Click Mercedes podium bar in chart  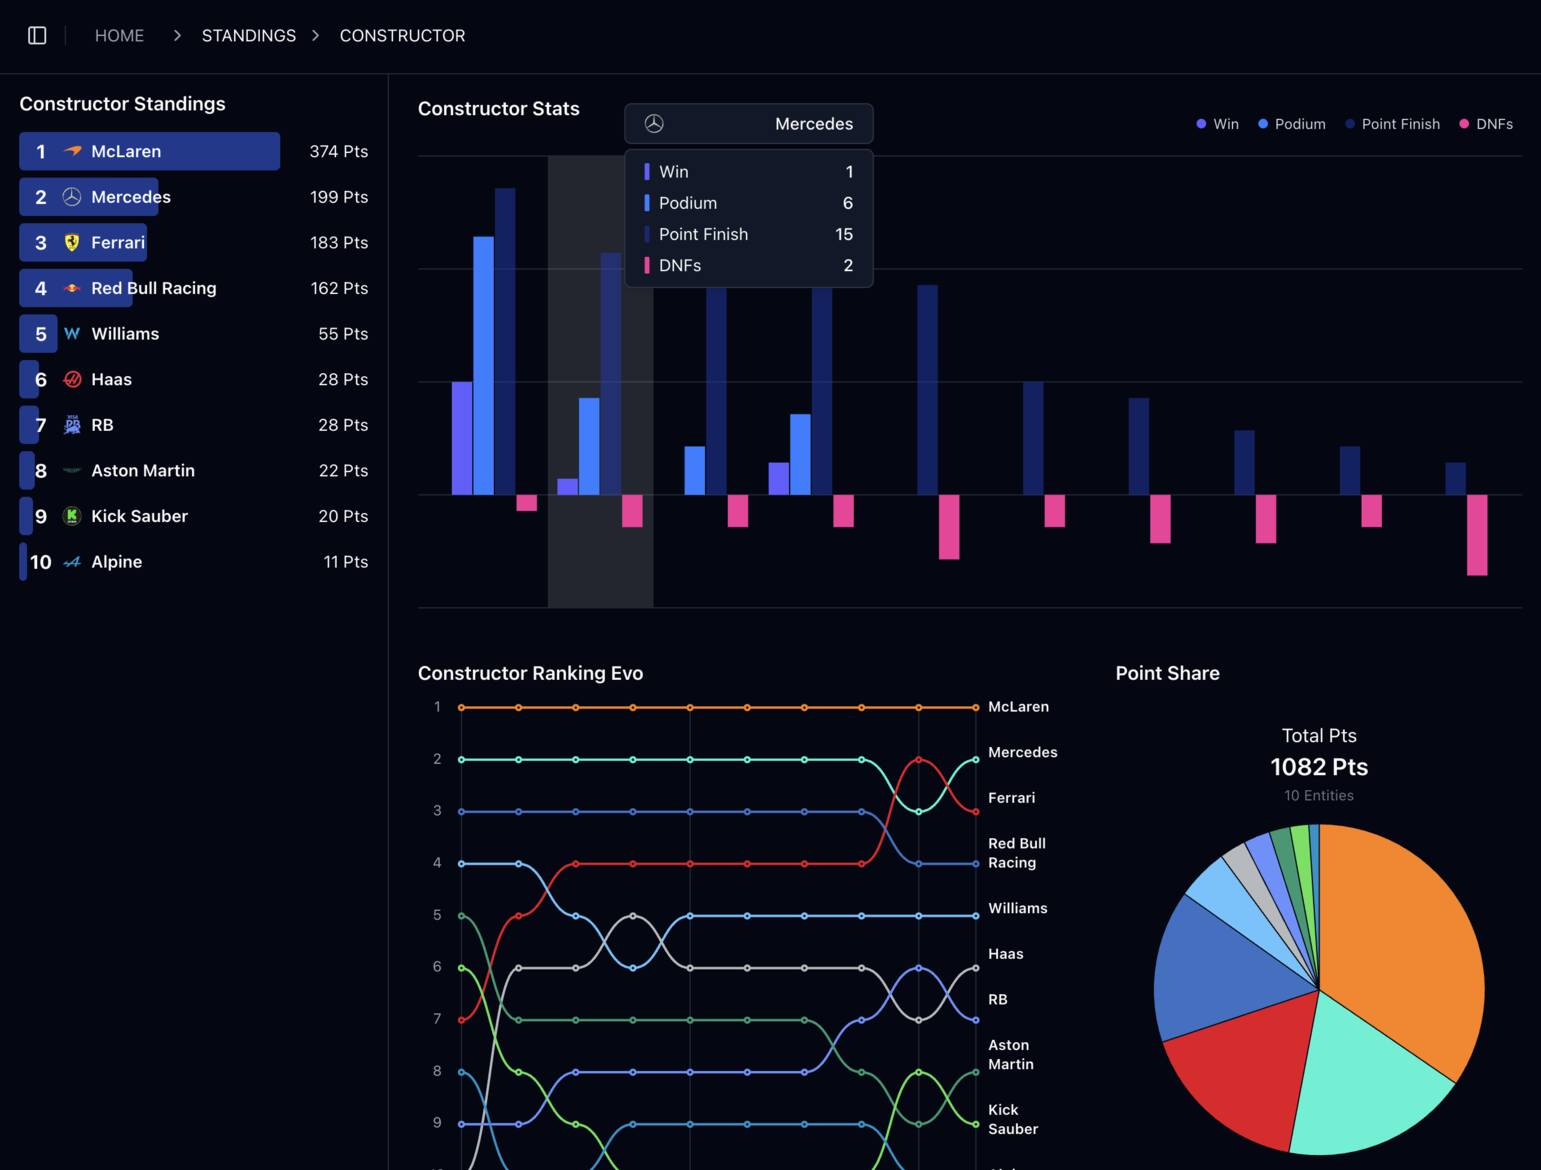click(589, 447)
